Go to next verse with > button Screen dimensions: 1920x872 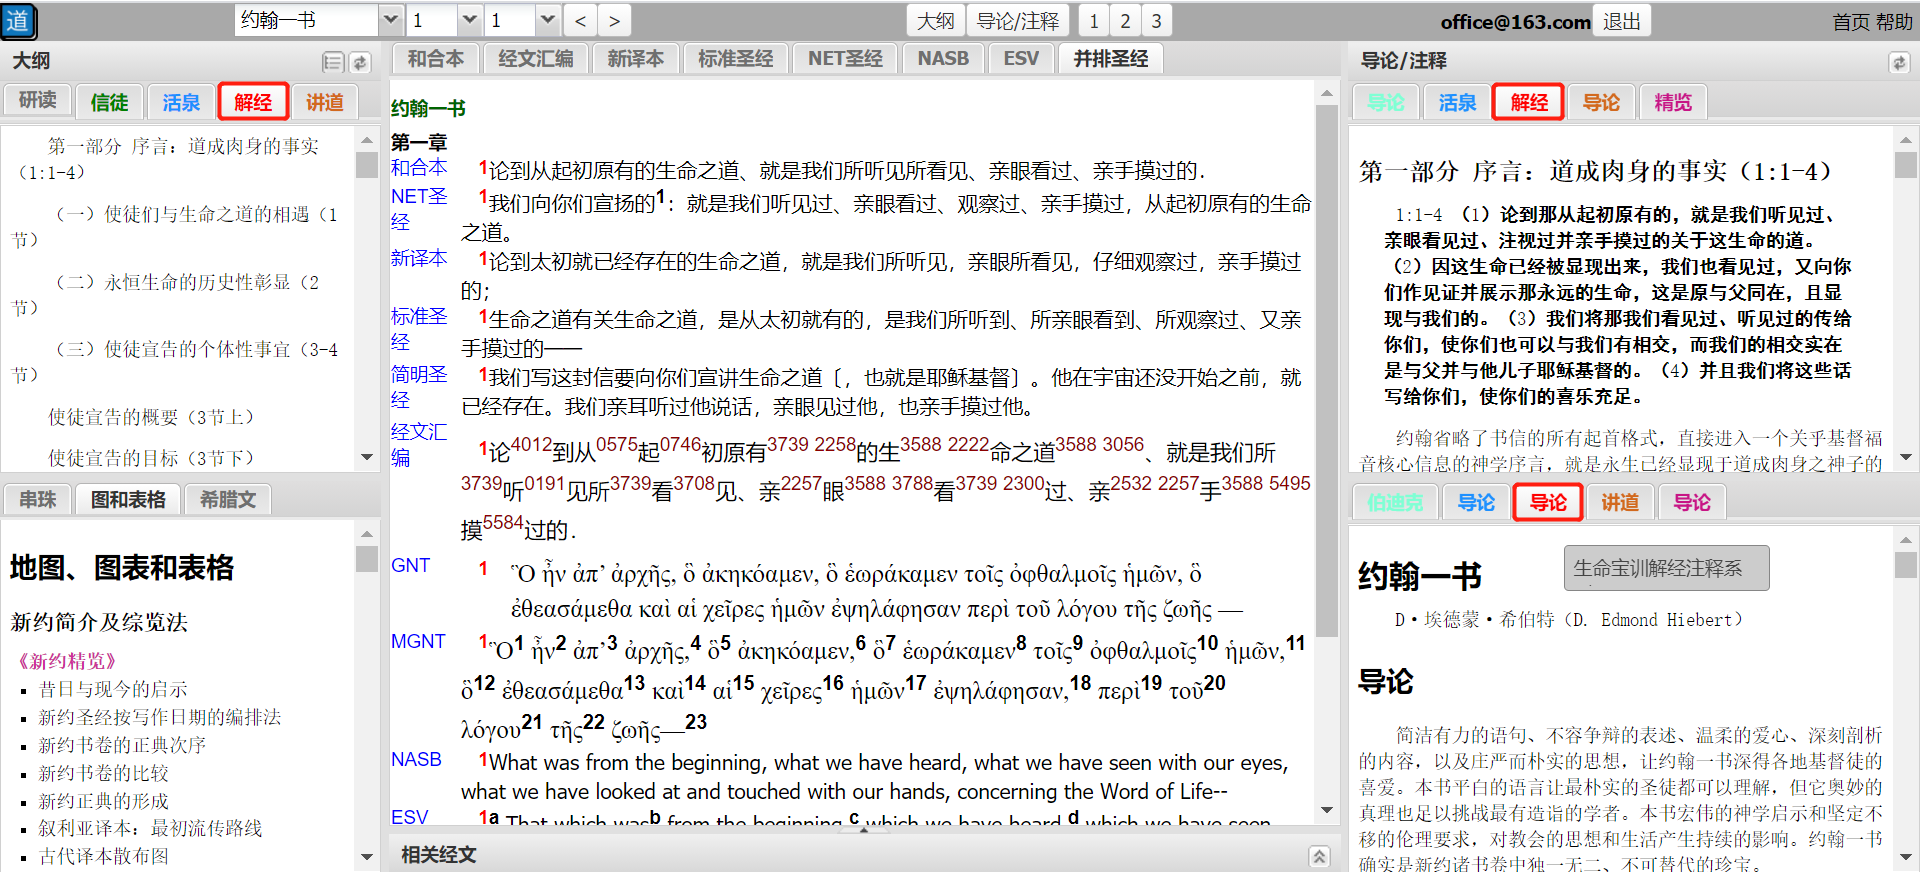tap(614, 21)
